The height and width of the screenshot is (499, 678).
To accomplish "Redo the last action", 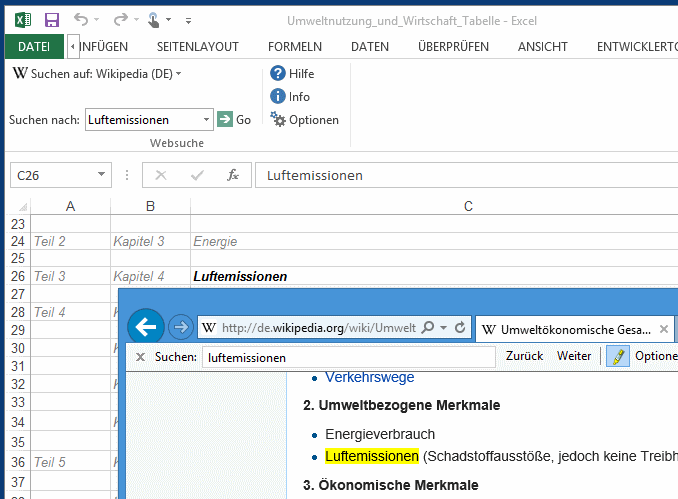I will coord(121,19).
